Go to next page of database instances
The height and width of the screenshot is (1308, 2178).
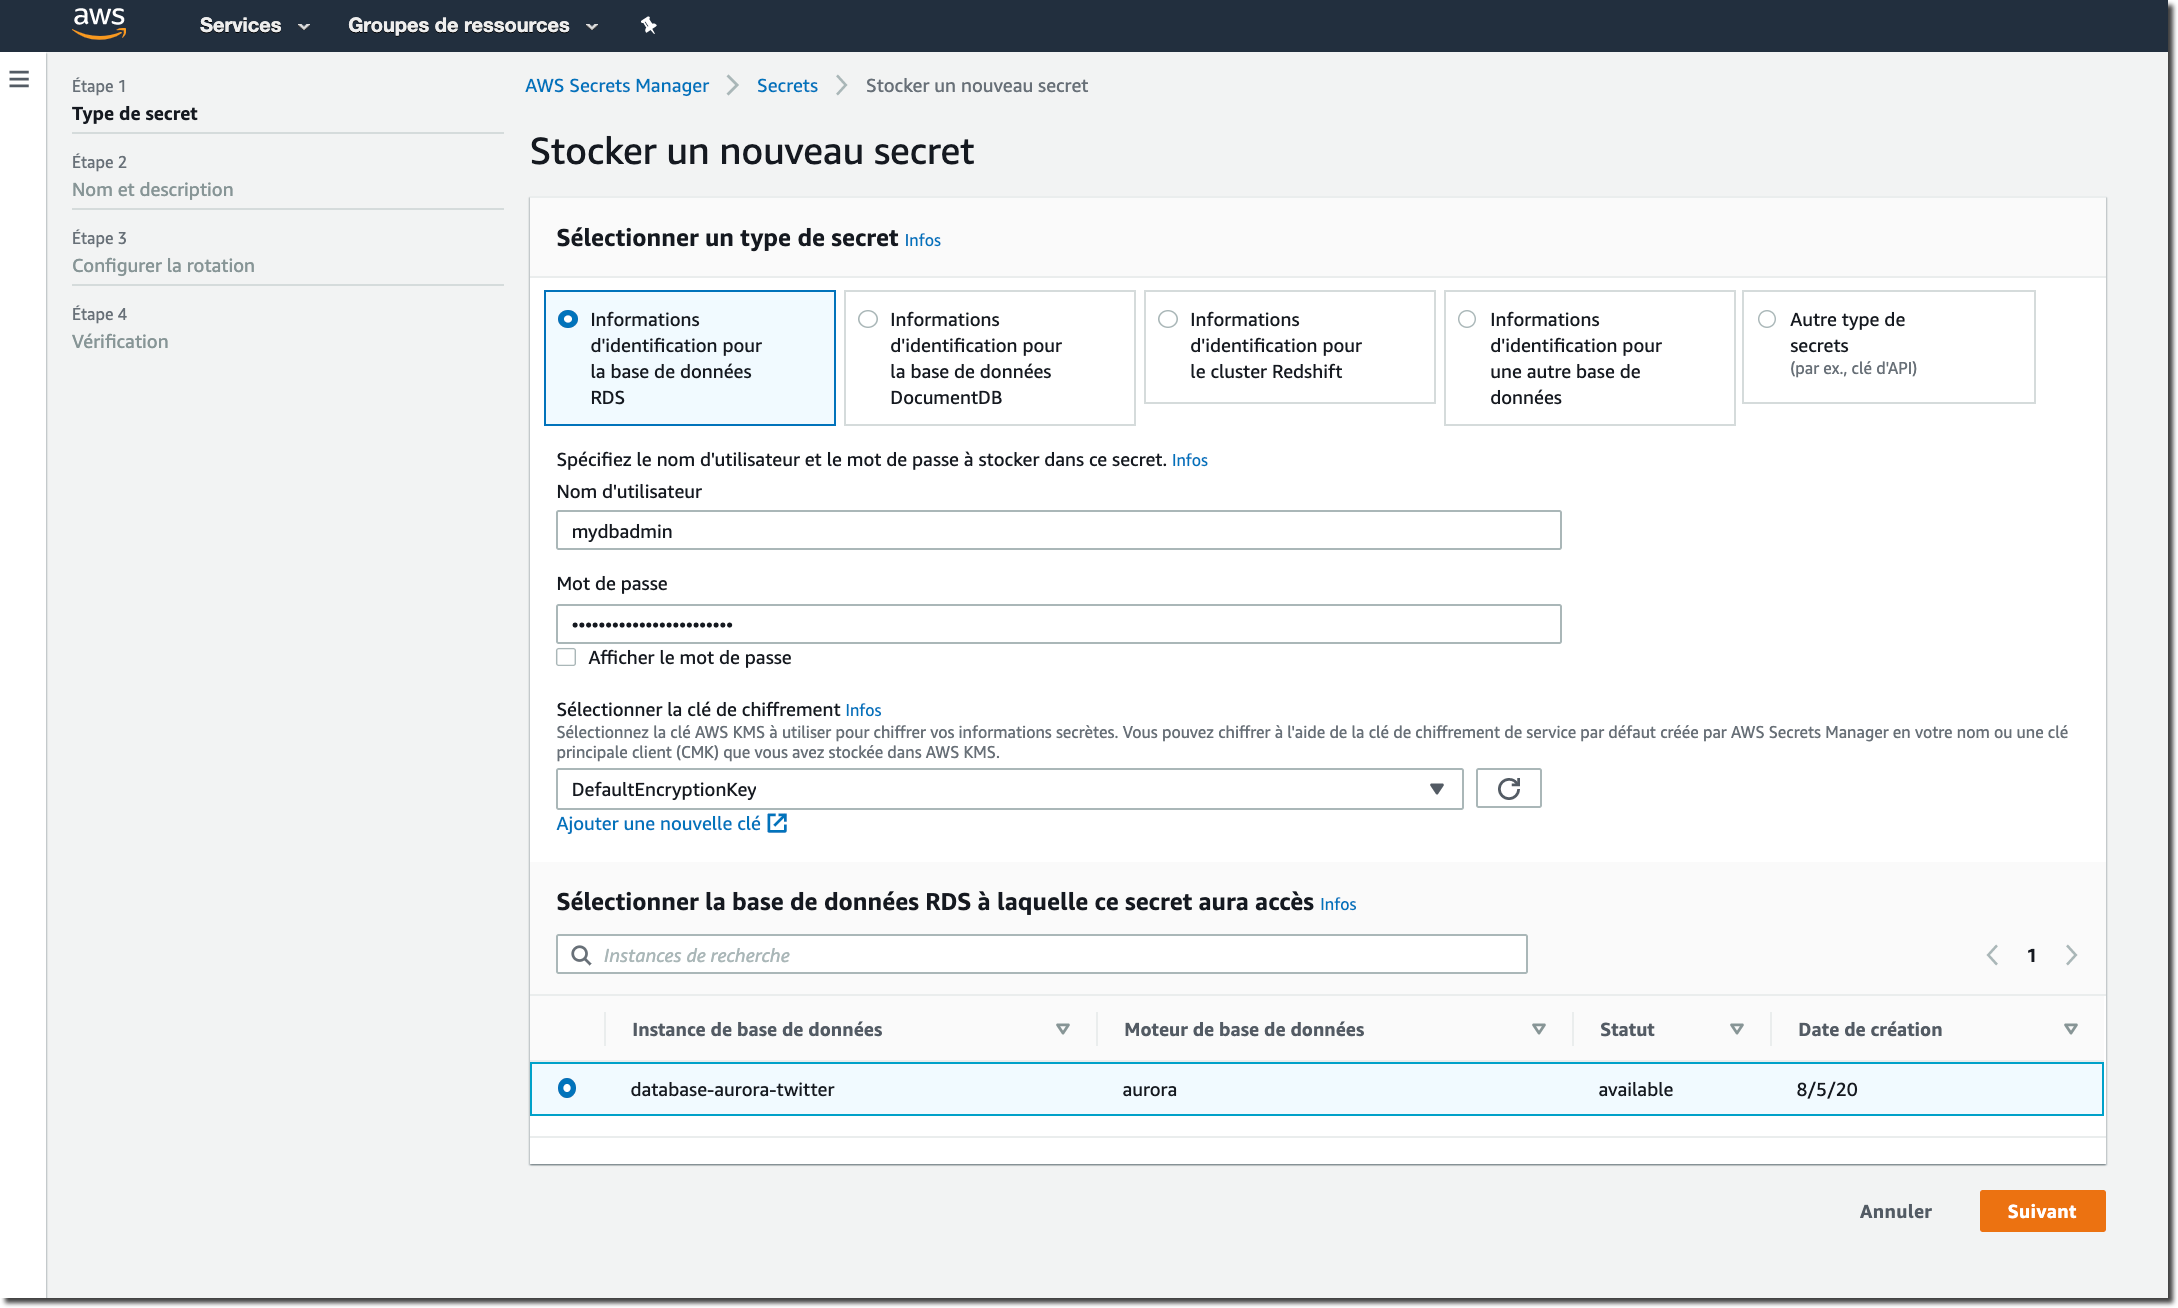click(x=2071, y=955)
